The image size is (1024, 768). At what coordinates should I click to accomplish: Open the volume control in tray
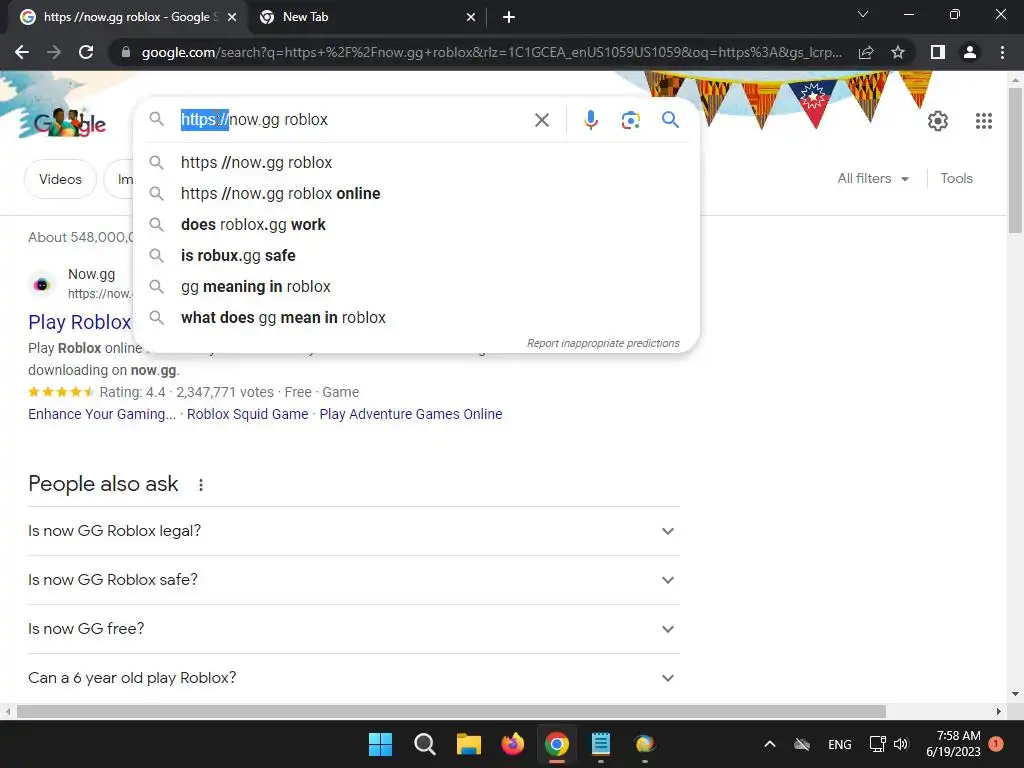[x=901, y=744]
